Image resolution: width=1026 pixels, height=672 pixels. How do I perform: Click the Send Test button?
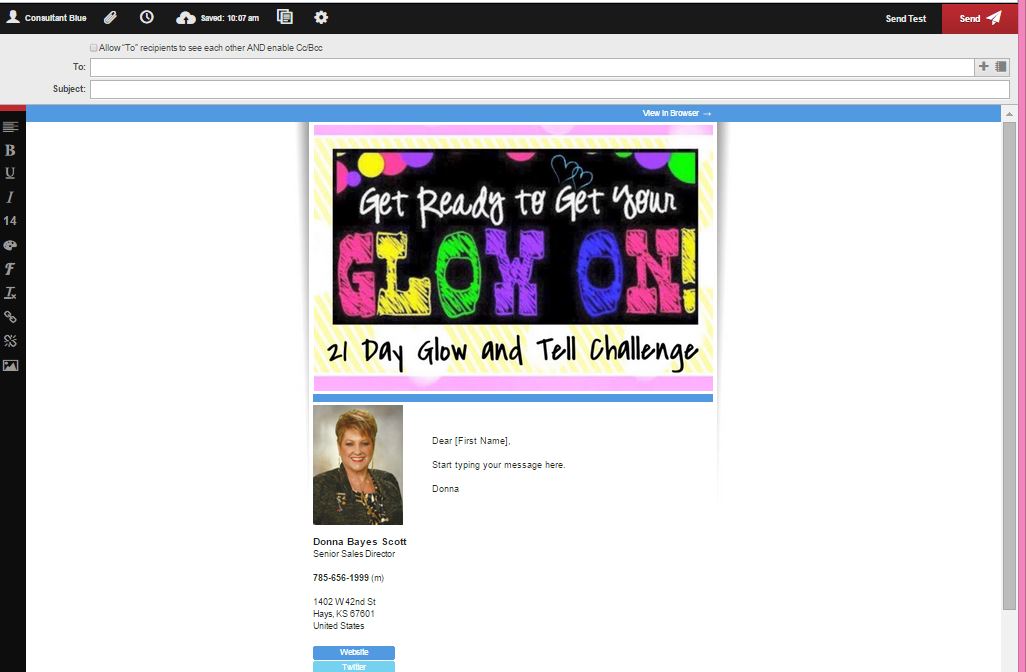pos(906,18)
